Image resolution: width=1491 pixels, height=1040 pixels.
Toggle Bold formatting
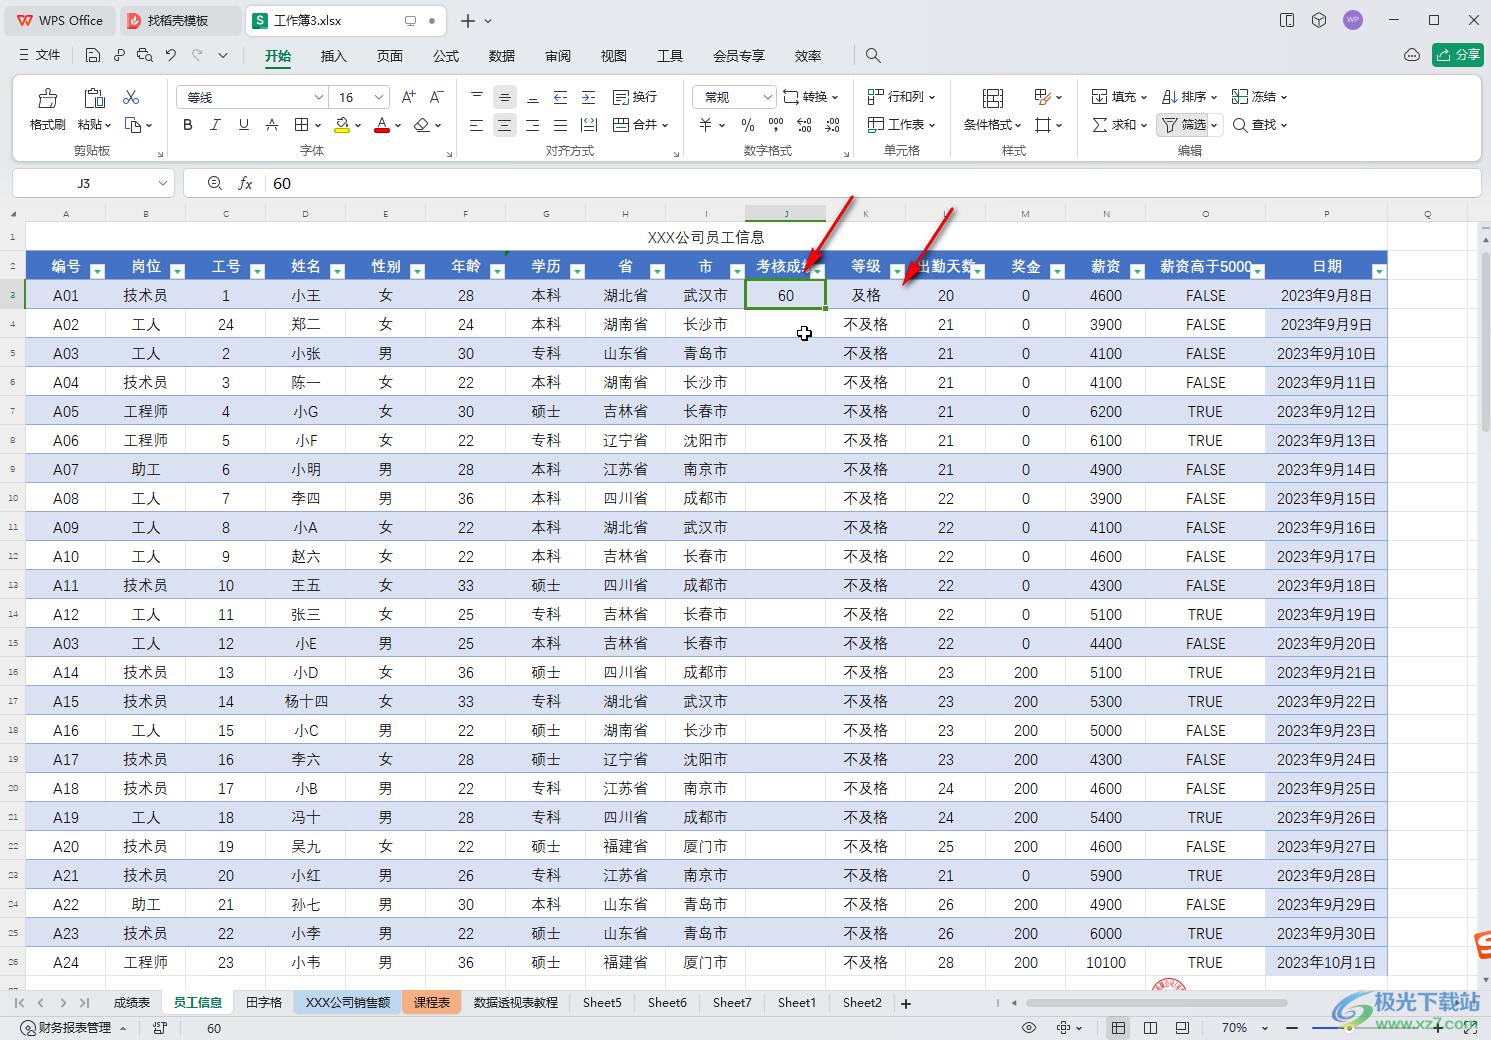coord(188,125)
